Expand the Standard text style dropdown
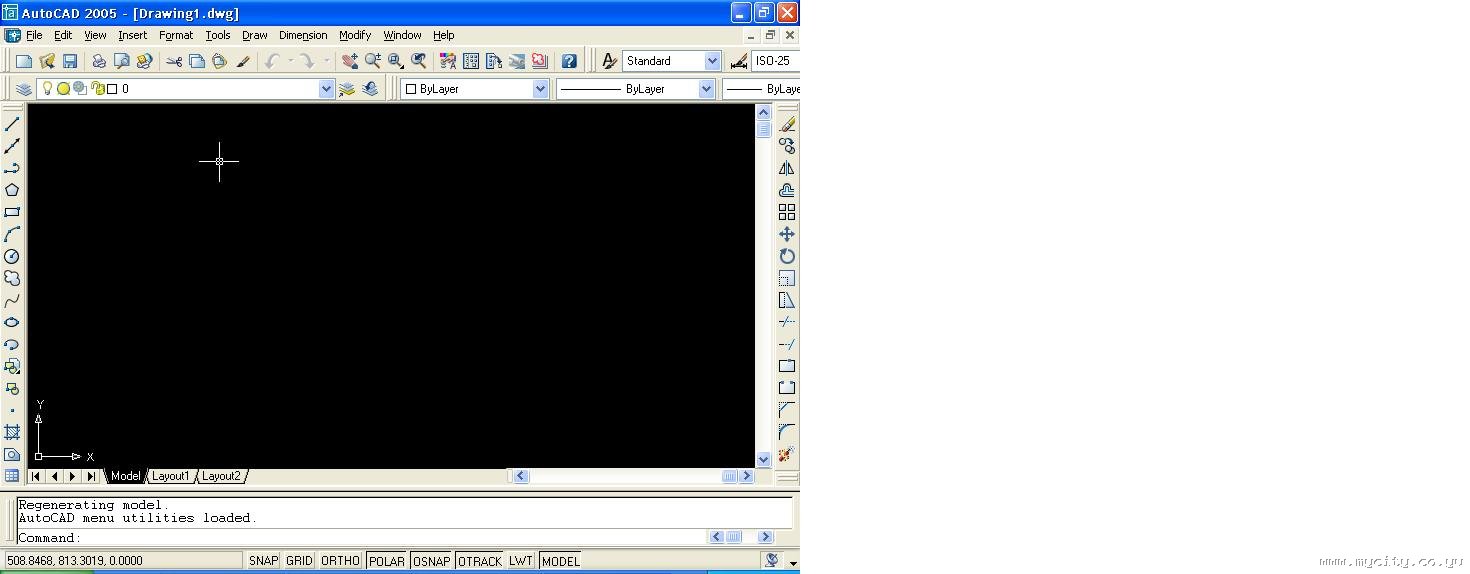1470x574 pixels. pos(712,61)
